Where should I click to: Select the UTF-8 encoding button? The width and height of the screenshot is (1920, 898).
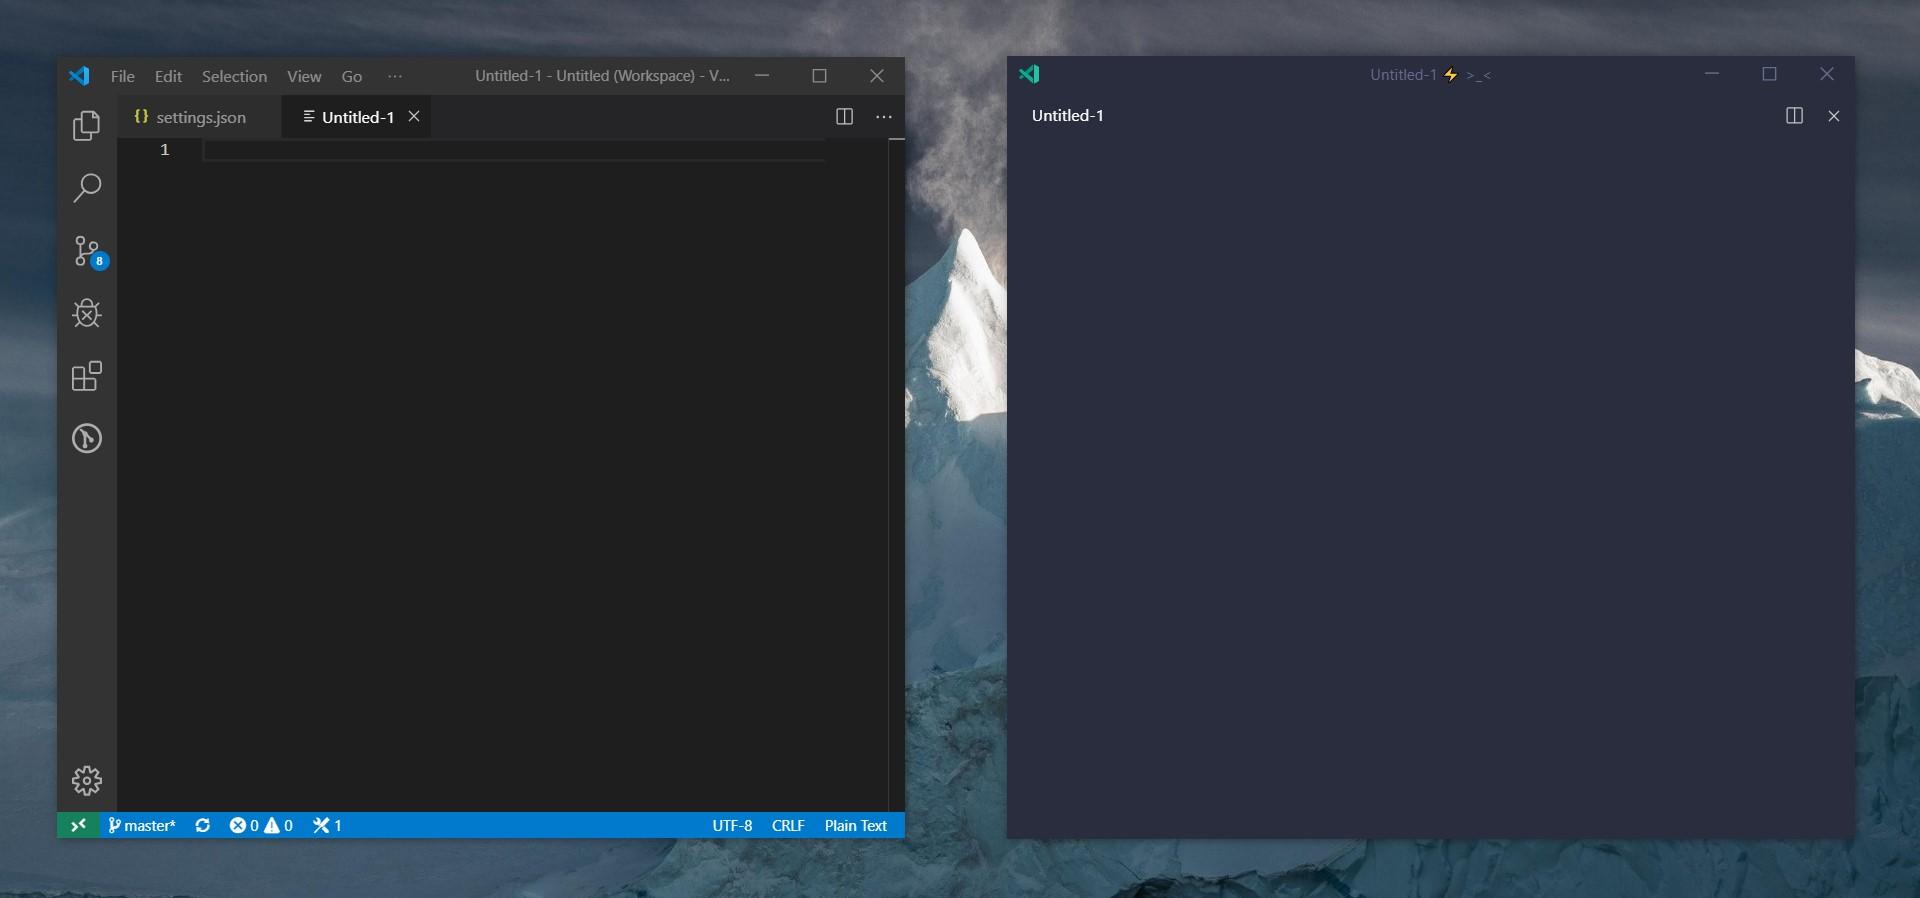732,825
